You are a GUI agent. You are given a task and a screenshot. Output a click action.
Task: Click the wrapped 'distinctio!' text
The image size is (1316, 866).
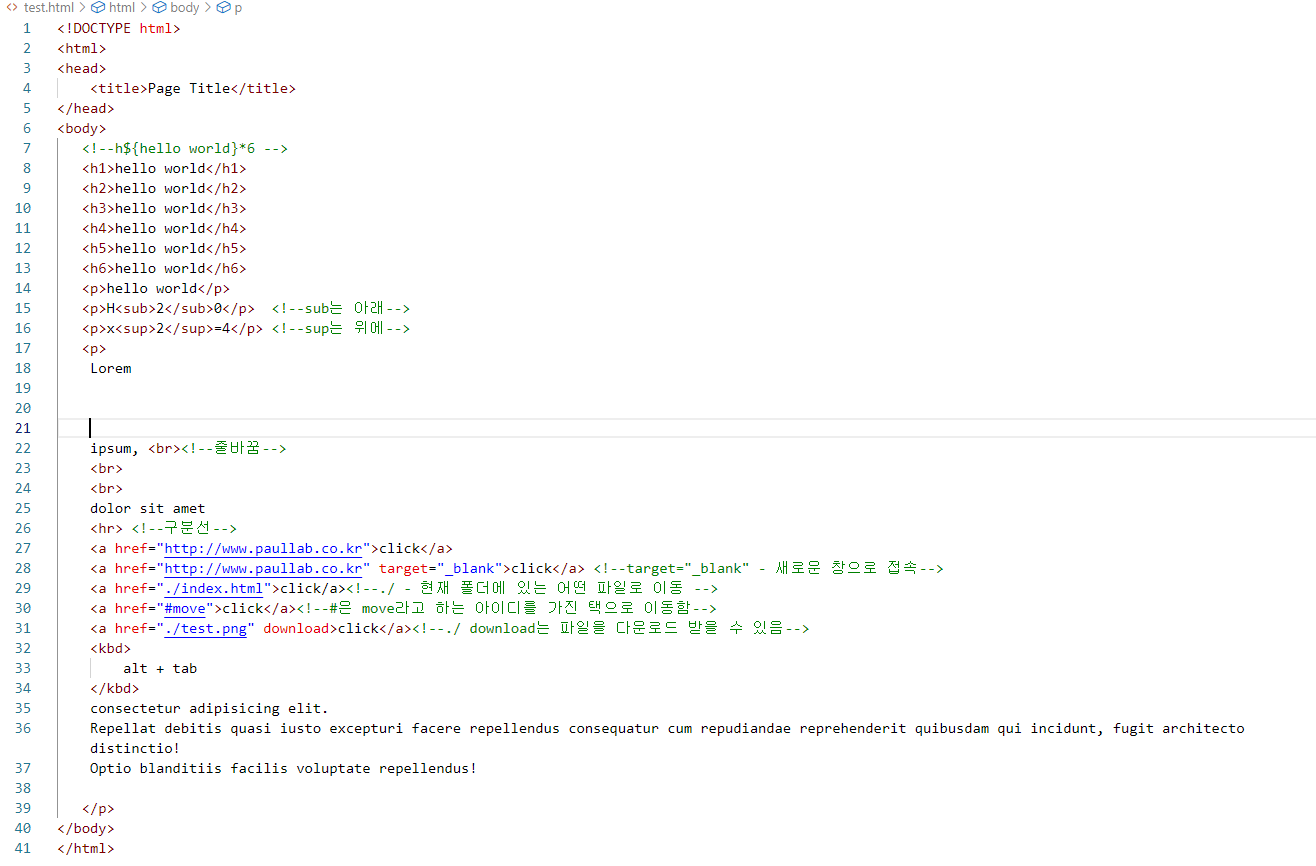coord(135,748)
